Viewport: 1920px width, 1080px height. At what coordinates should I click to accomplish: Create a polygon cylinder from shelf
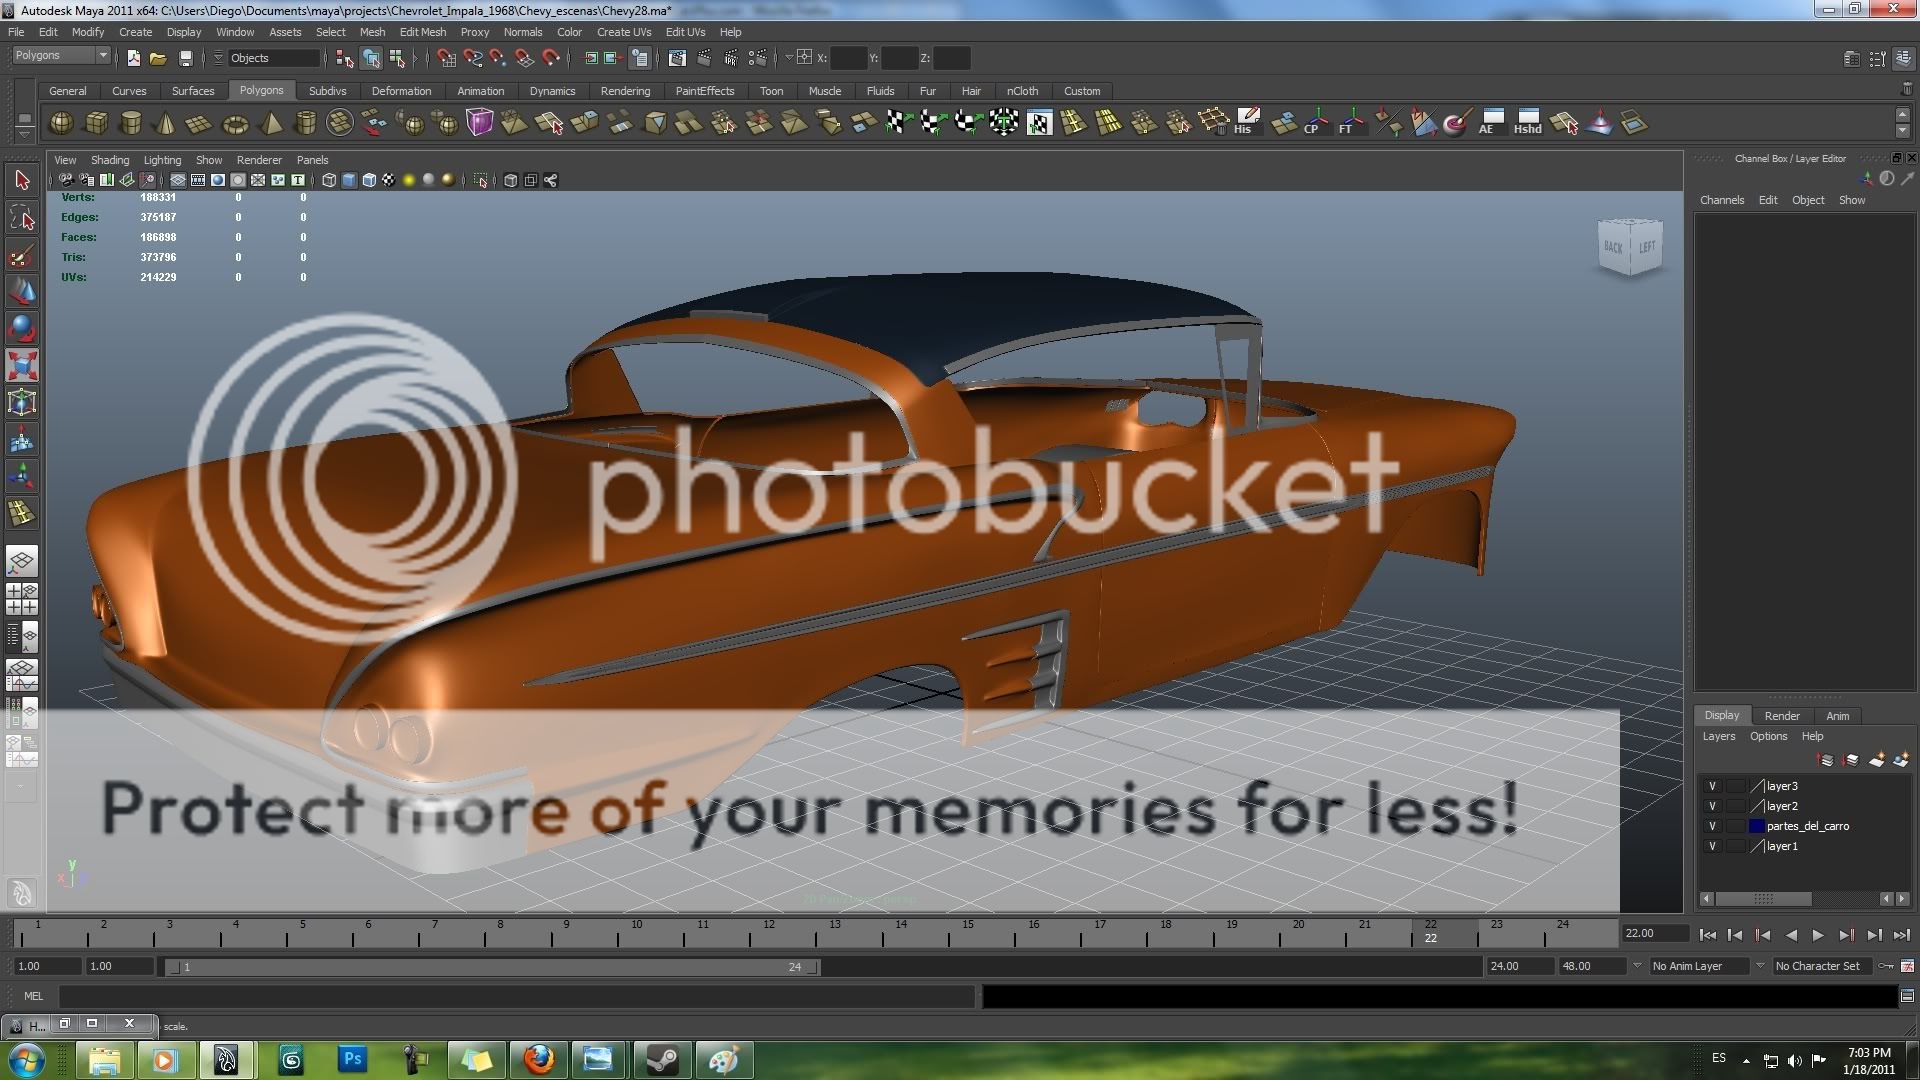(x=130, y=123)
